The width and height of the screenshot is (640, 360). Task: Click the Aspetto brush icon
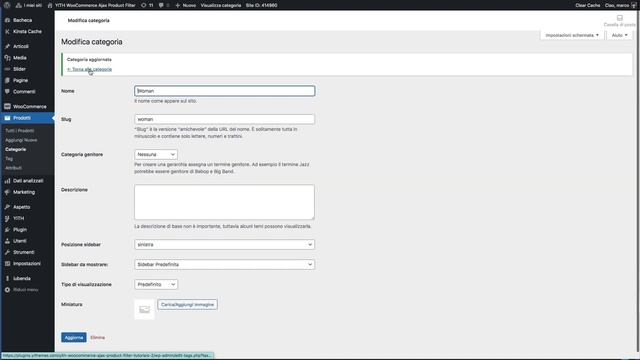click(7, 207)
